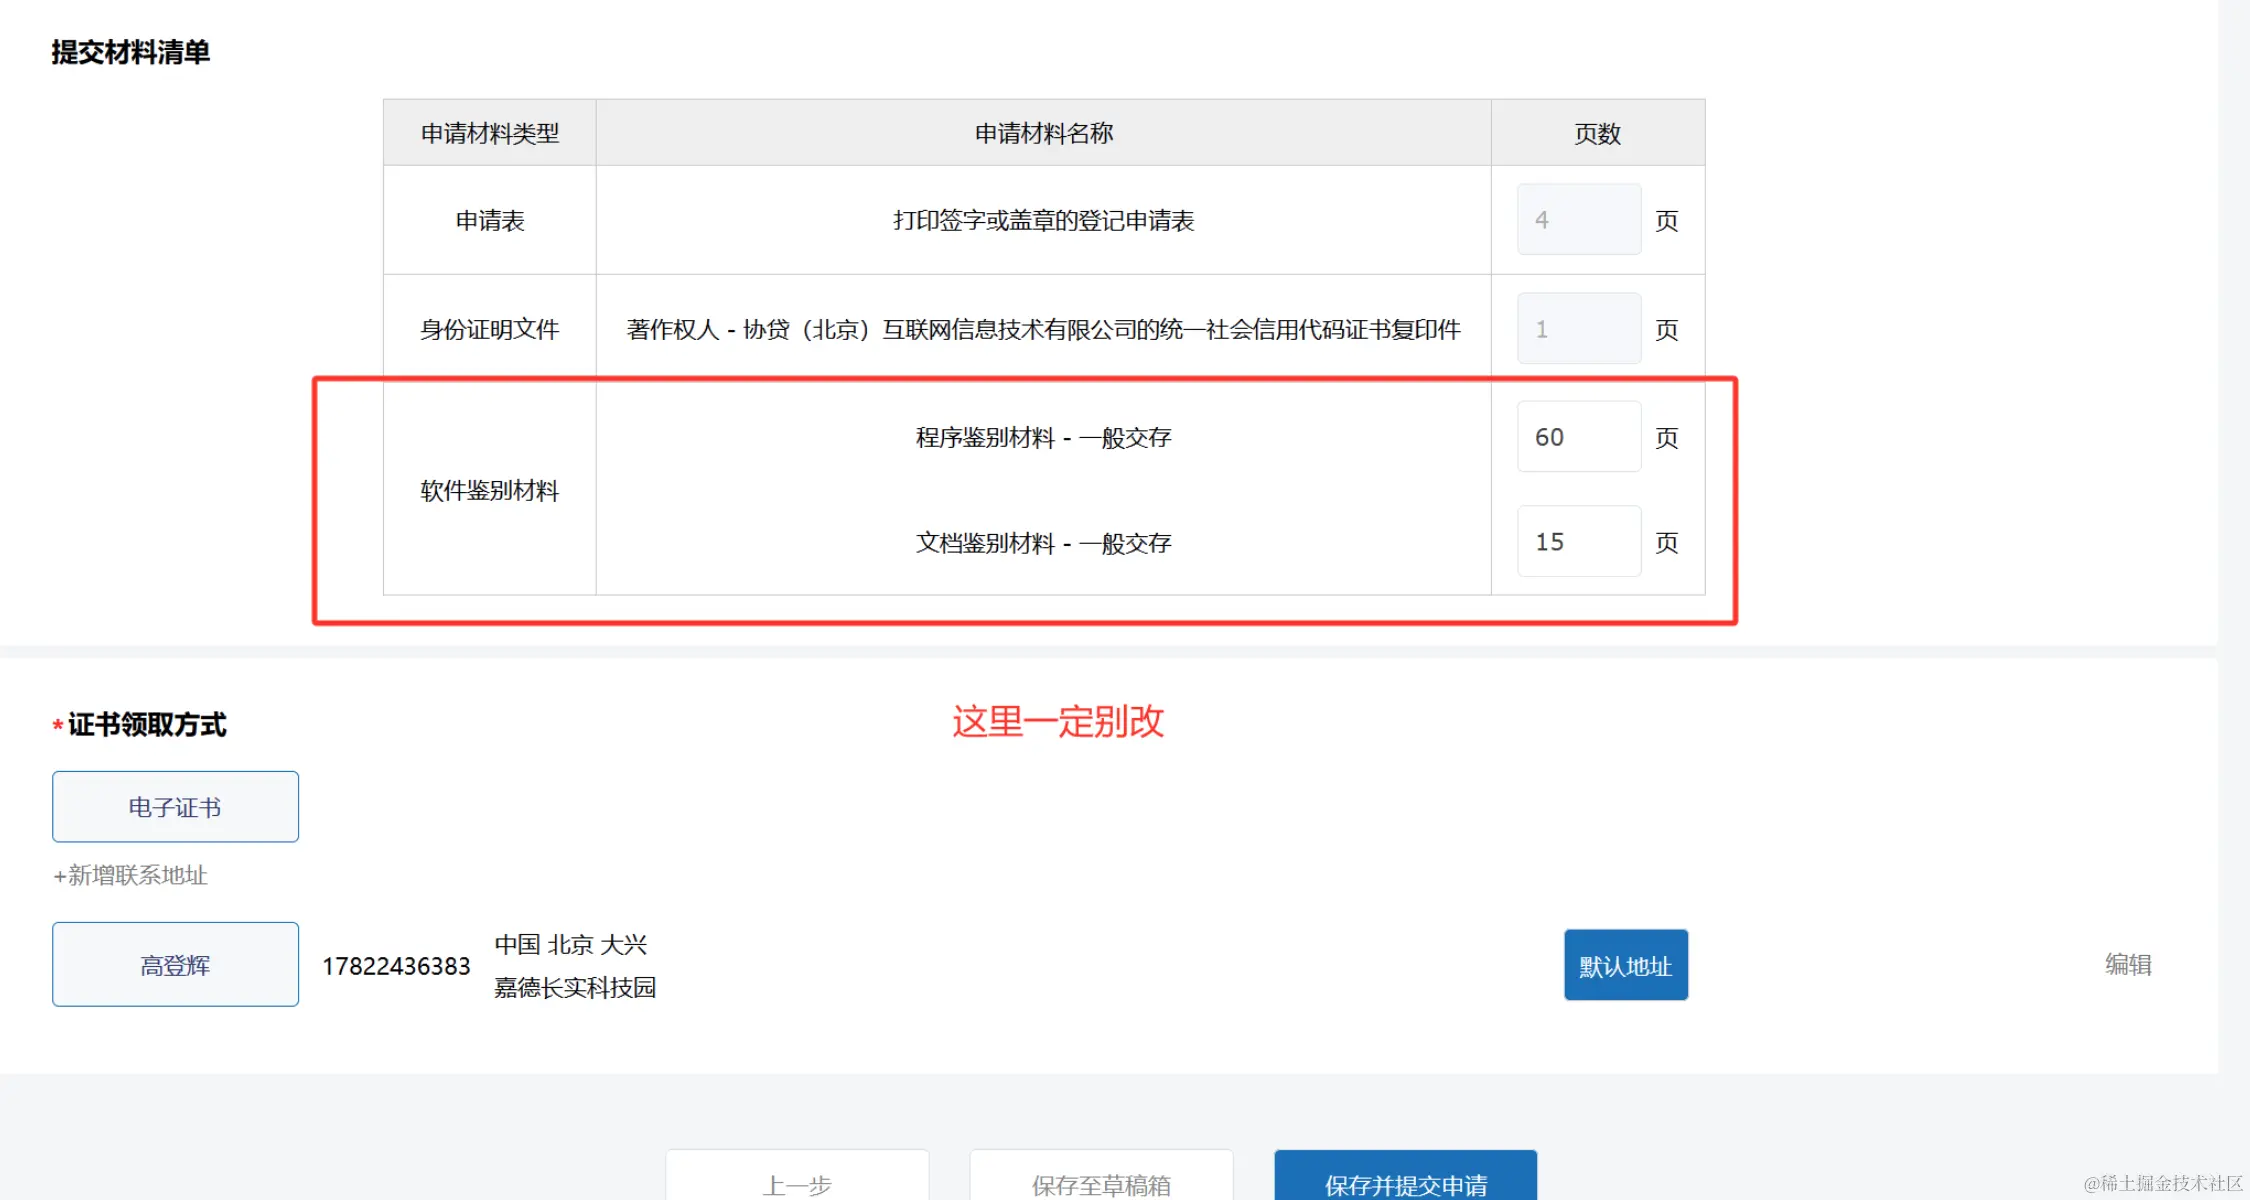Viewport: 2250px width, 1200px height.
Task: Click the 程序鉴别材料 - 一般交存 row
Action: click(x=1043, y=438)
